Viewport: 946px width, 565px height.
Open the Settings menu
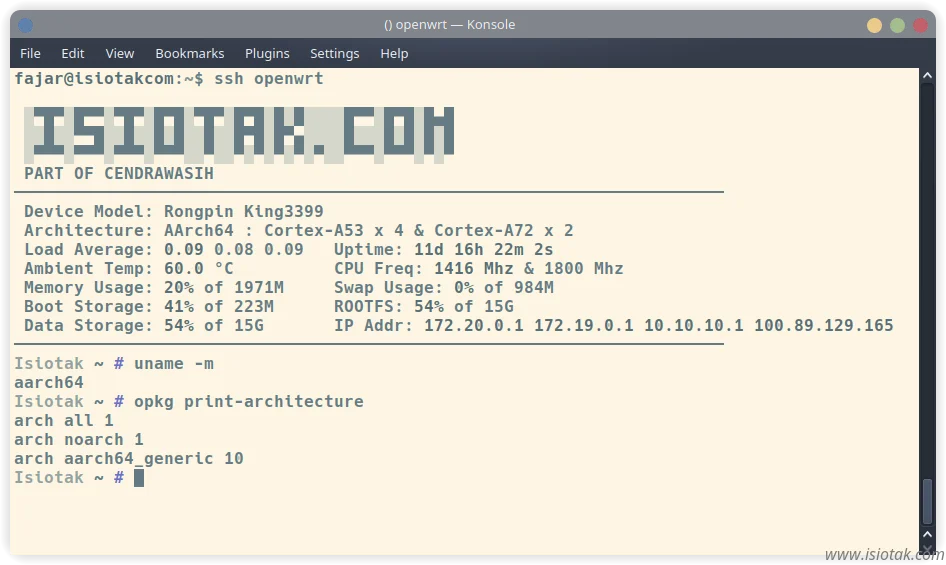(x=334, y=53)
